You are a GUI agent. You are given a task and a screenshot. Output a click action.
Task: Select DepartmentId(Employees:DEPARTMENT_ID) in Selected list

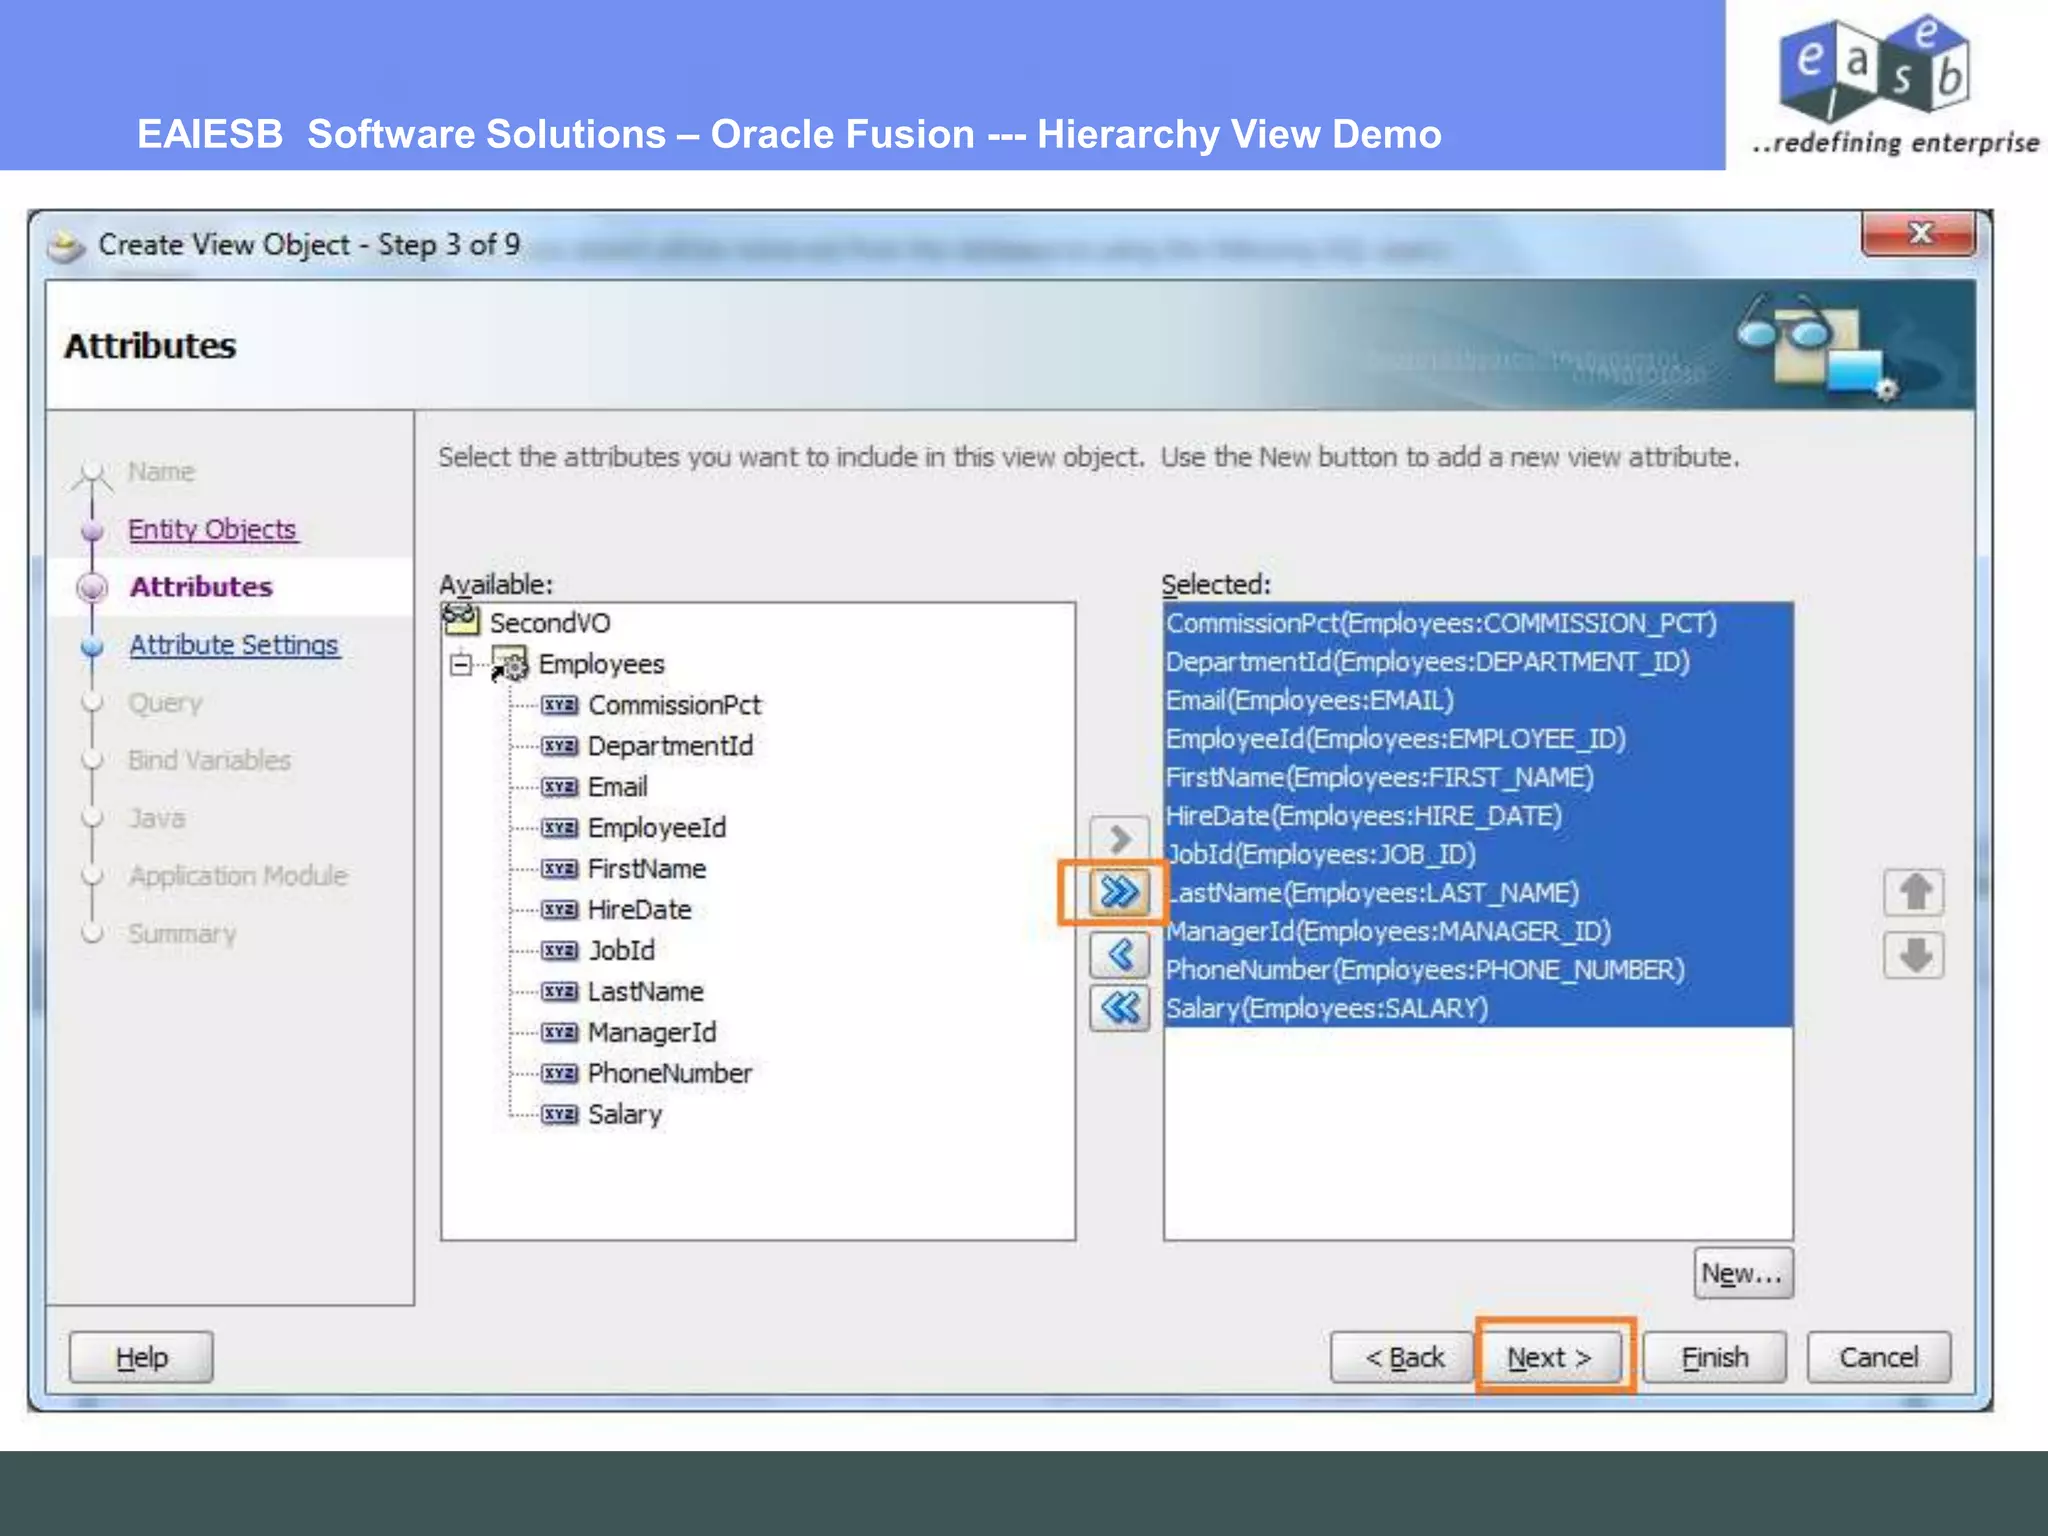tap(1478, 662)
